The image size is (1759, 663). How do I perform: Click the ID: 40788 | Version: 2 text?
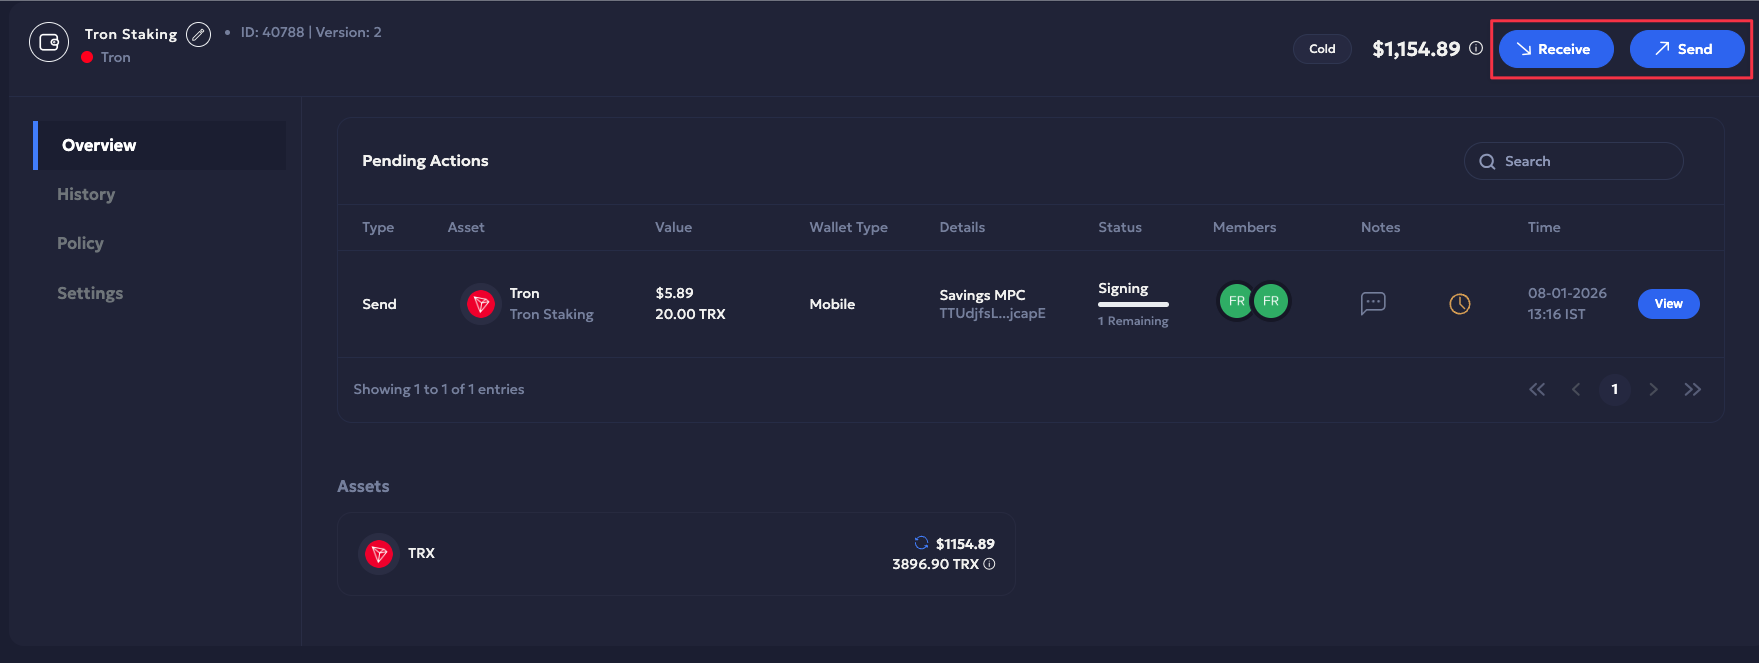pos(311,32)
